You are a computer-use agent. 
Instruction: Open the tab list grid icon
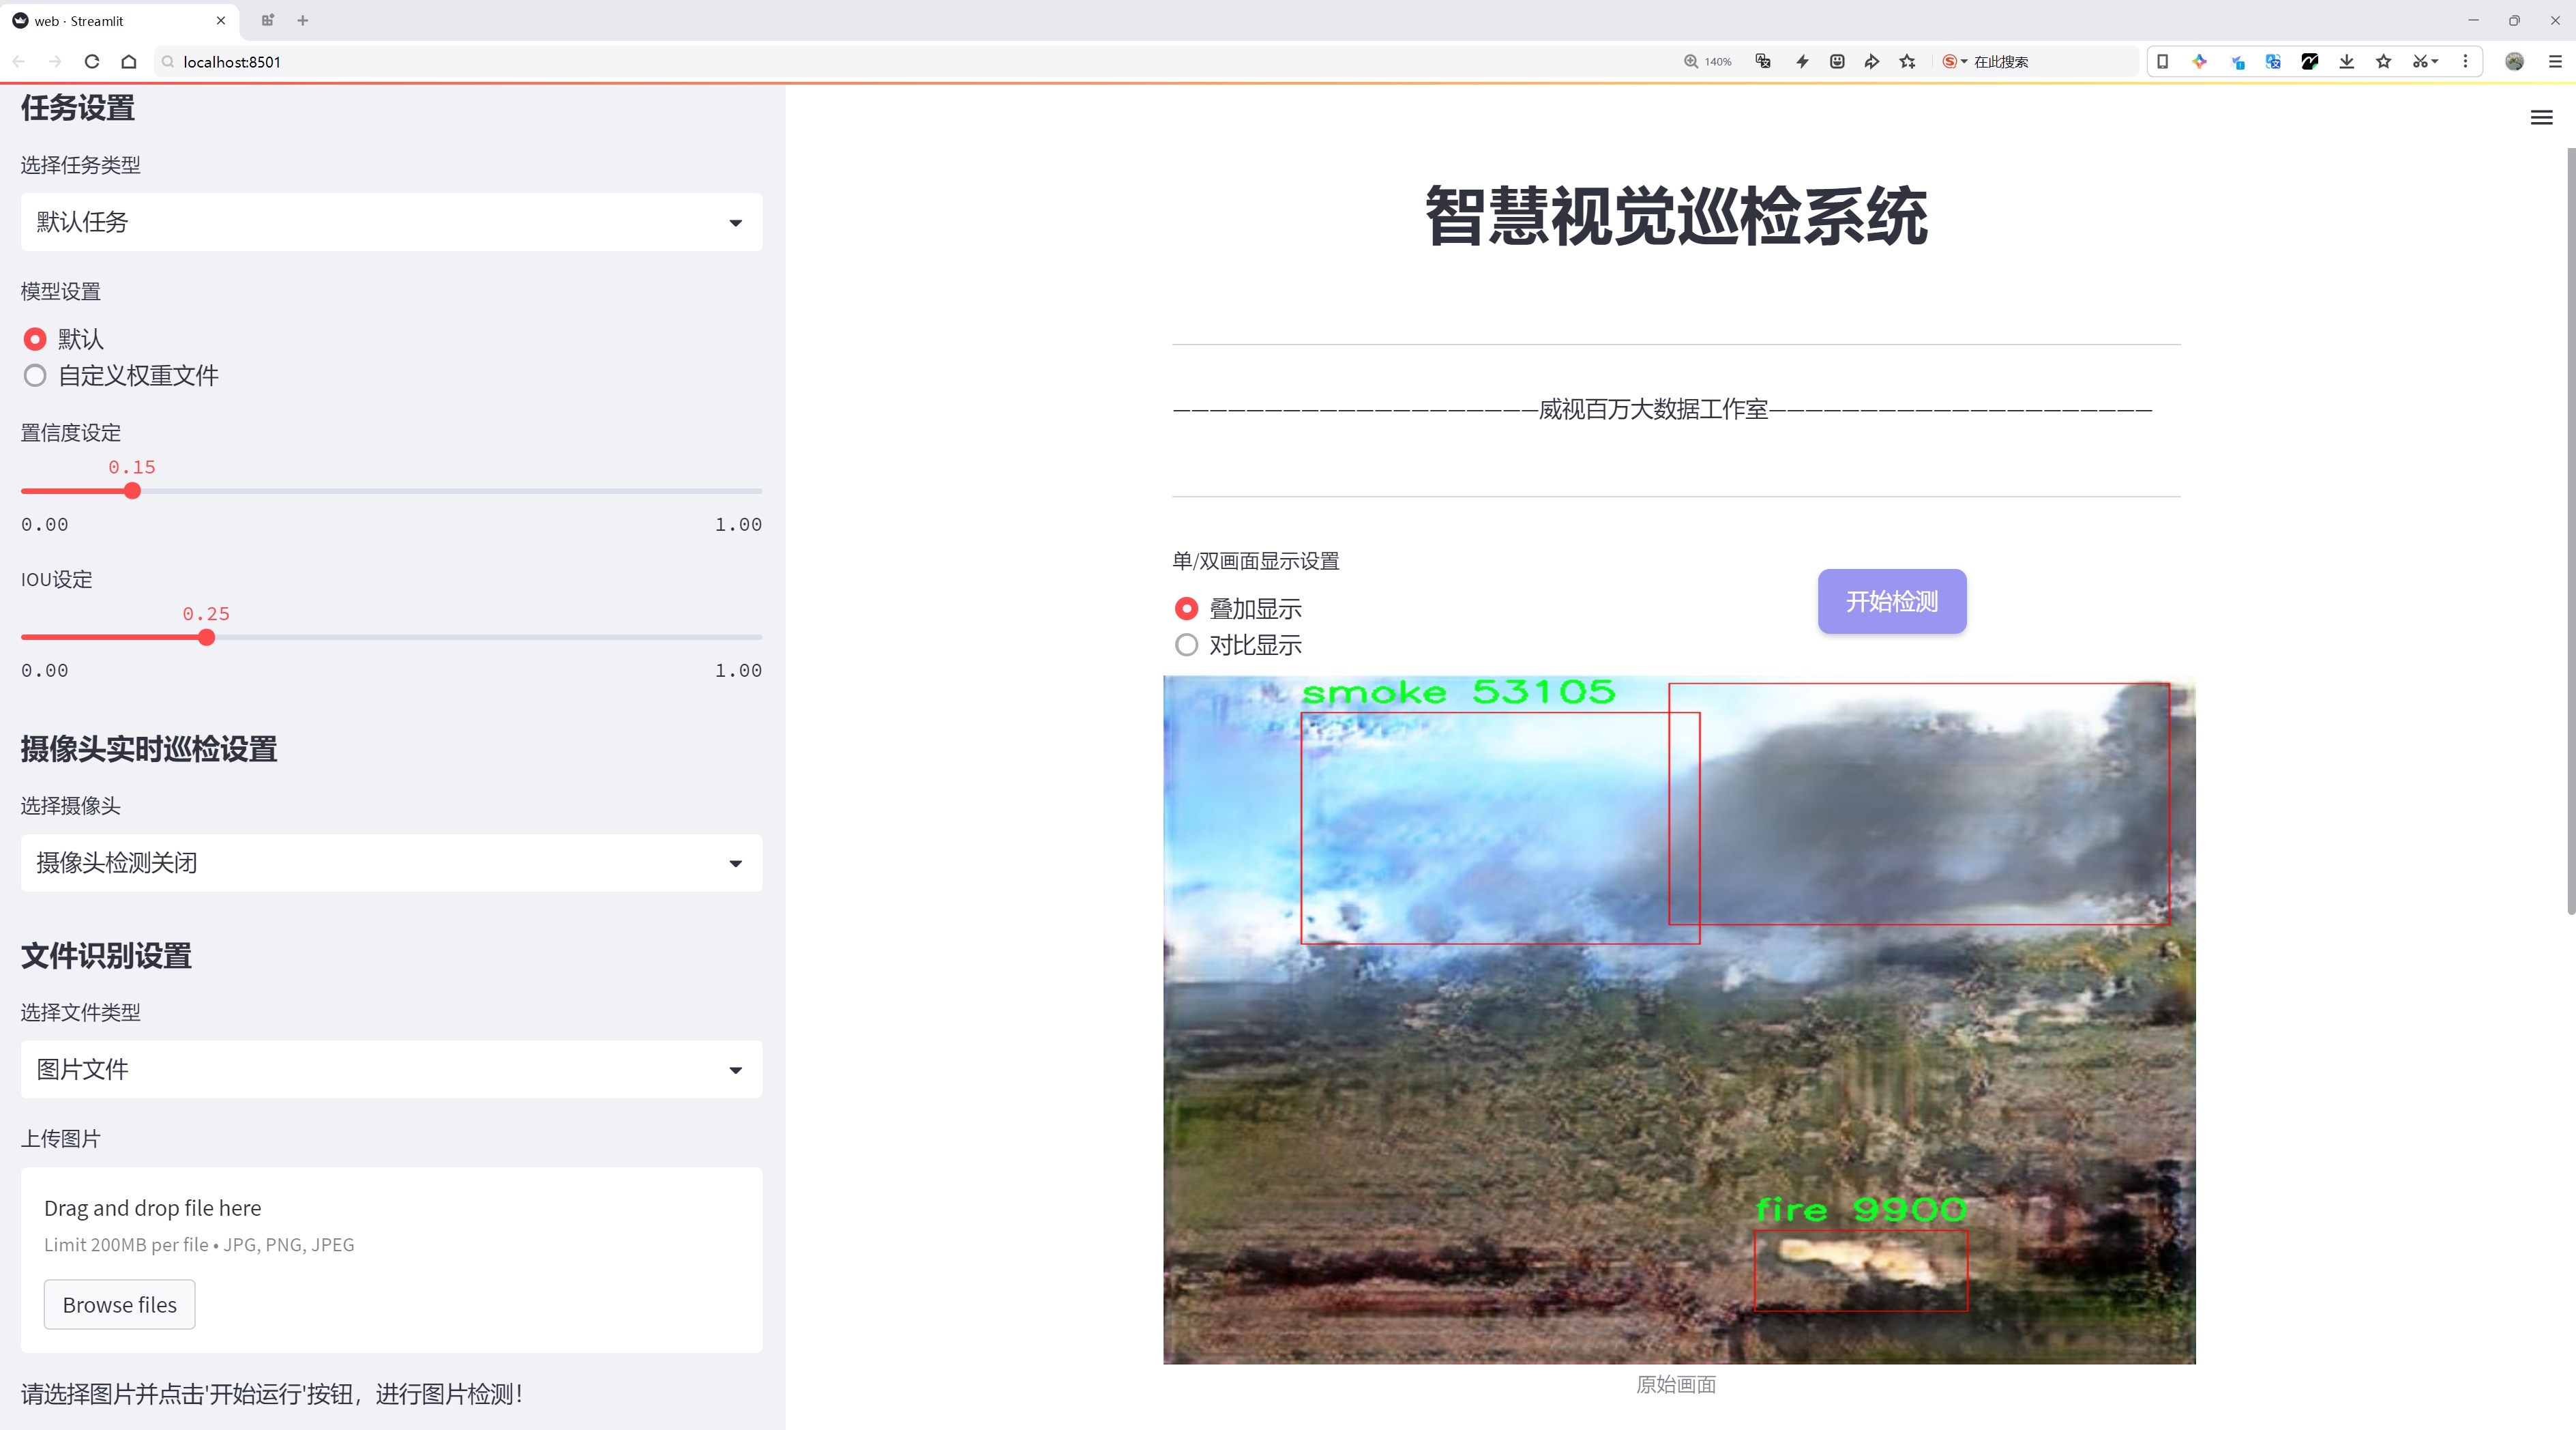coord(267,20)
